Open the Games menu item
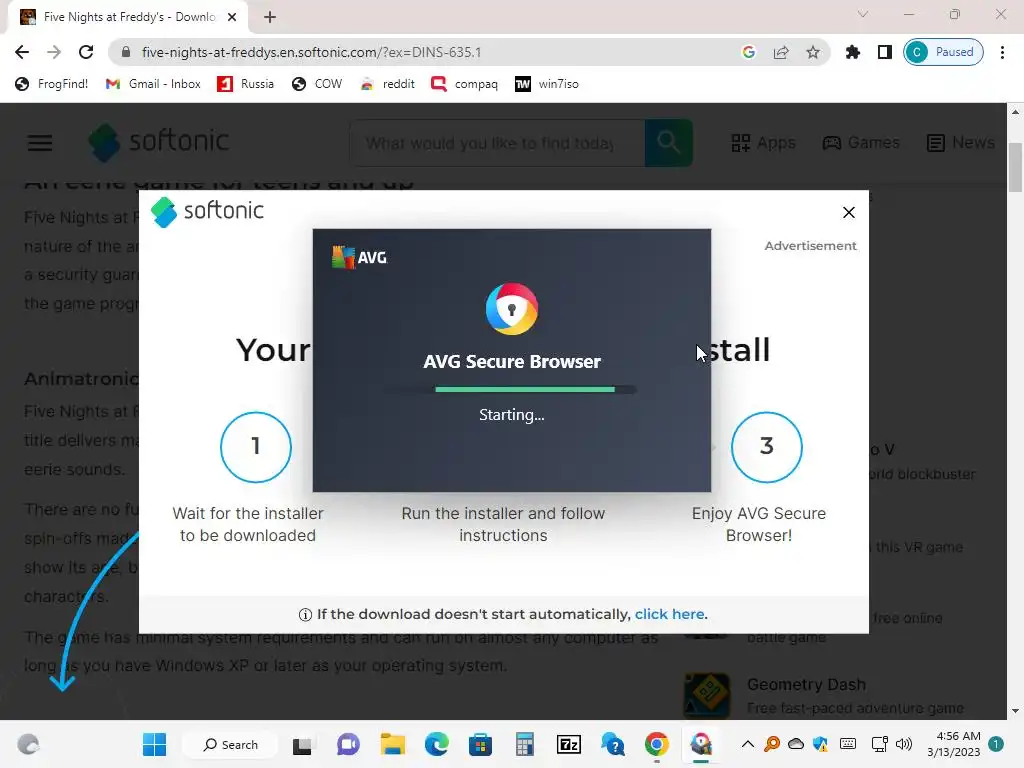Viewport: 1024px width, 768px height. tap(861, 142)
